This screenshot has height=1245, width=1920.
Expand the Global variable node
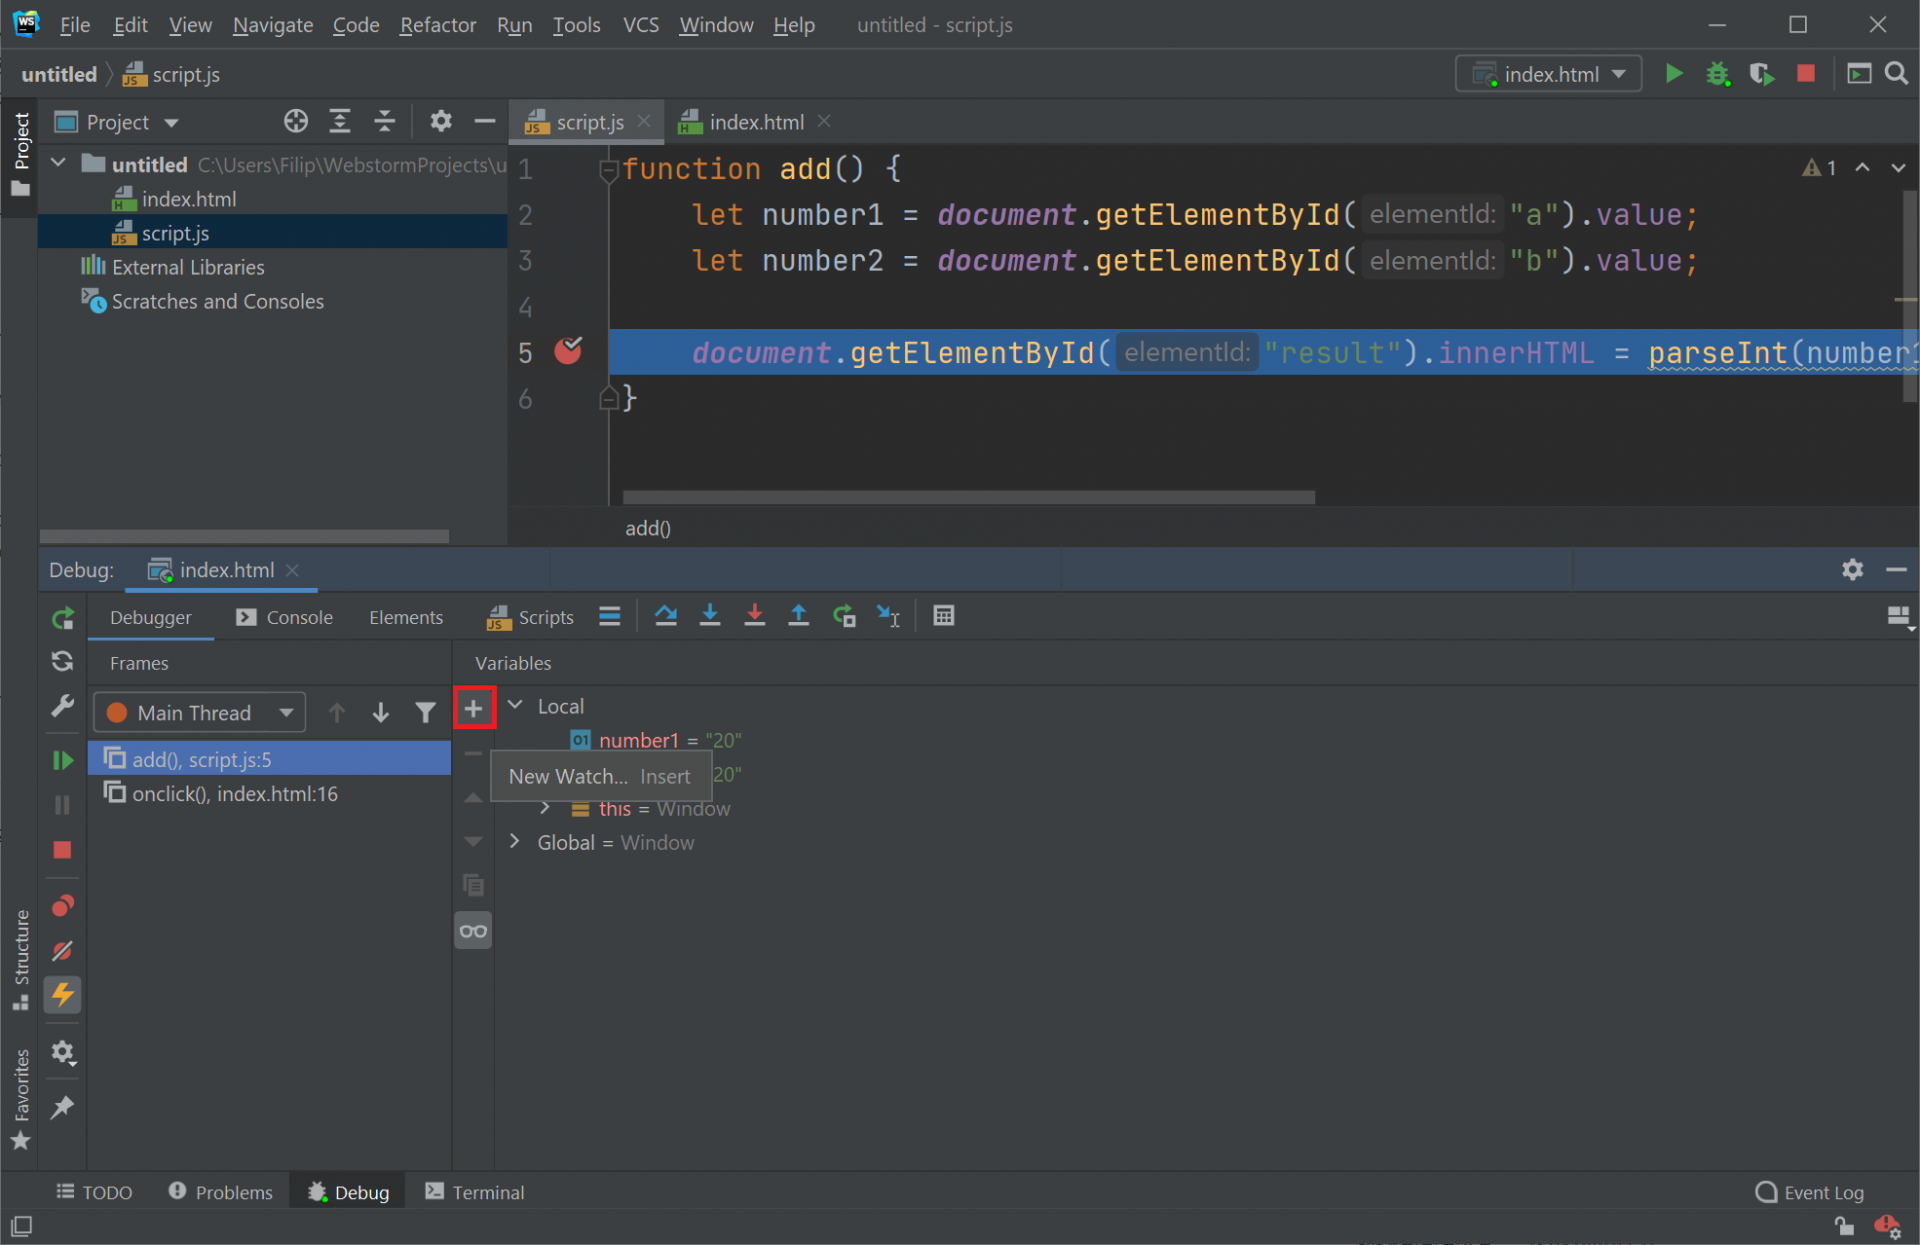(515, 842)
